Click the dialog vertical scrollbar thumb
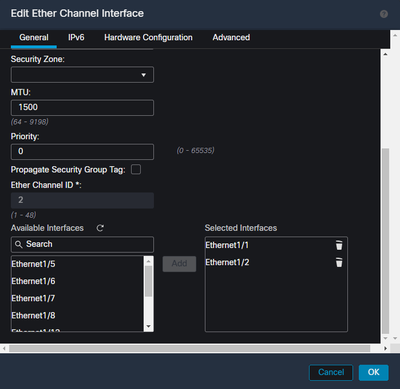Image resolution: width=400 pixels, height=389 pixels. 385,241
